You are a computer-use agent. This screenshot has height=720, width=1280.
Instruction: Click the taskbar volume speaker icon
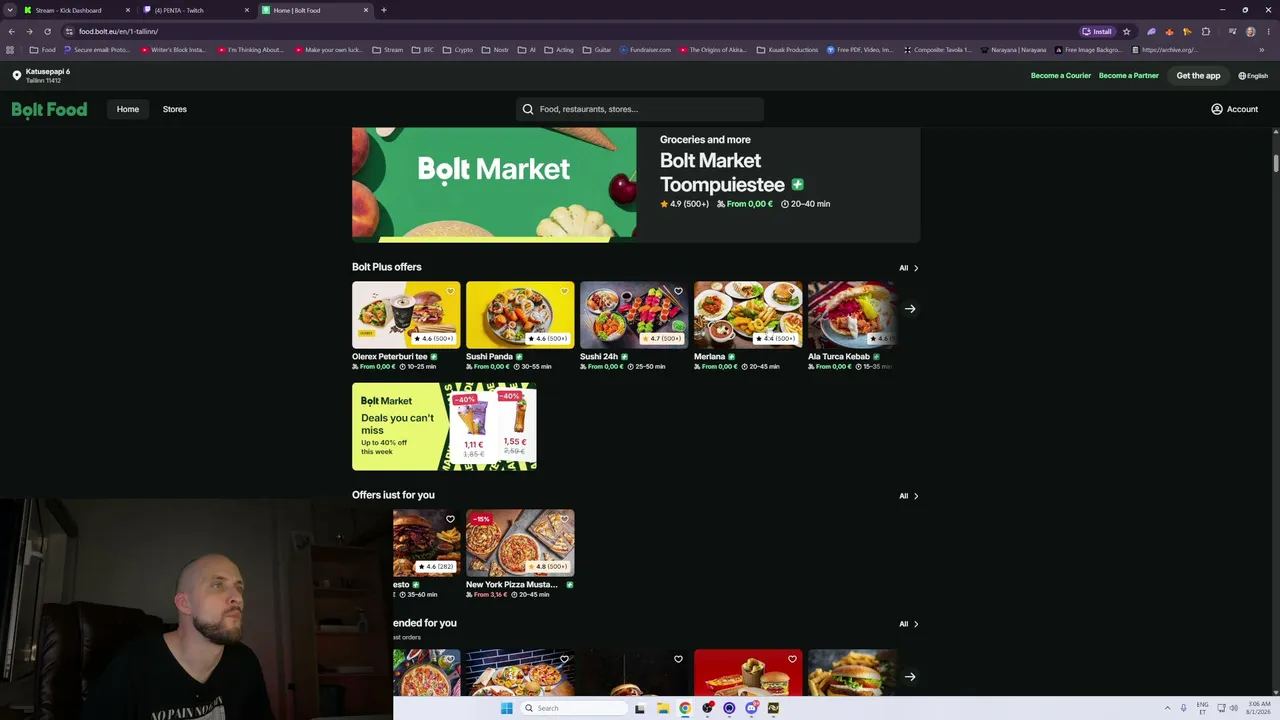tap(1233, 708)
